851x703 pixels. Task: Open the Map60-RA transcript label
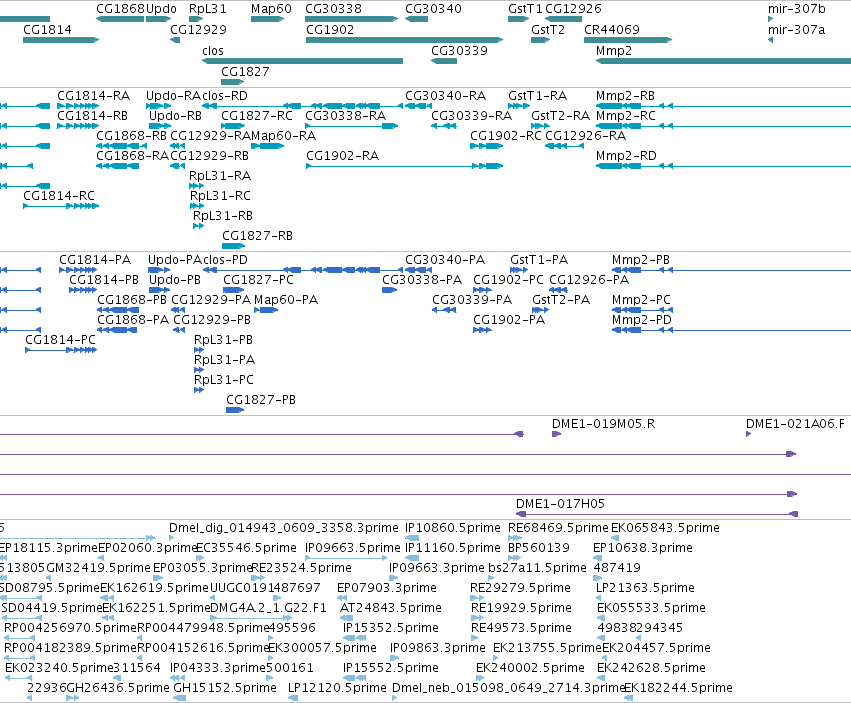[283, 136]
